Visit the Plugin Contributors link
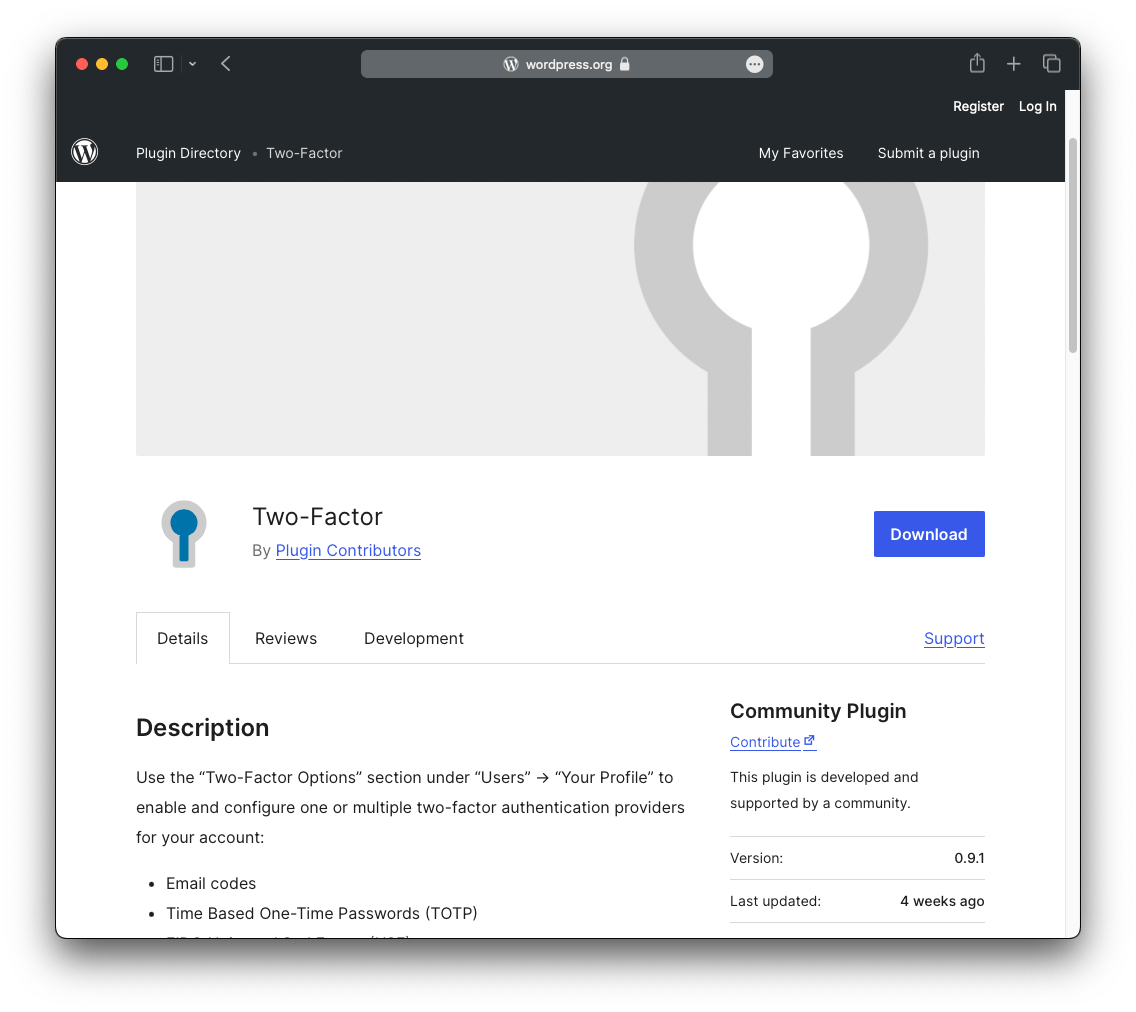 pyautogui.click(x=348, y=550)
